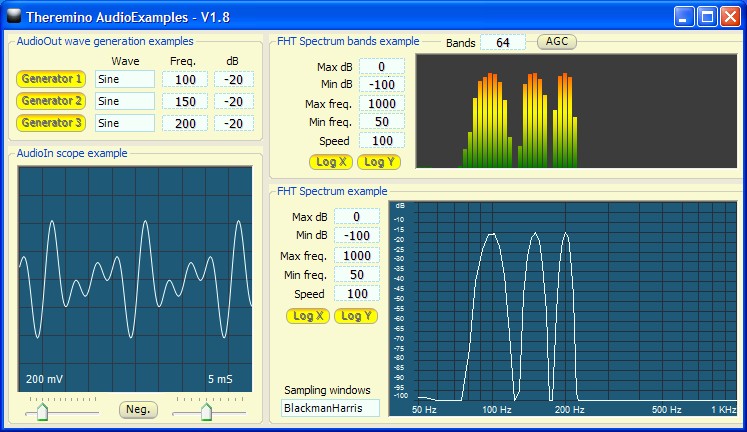Click the Bands value field showing 64
Screen dimensions: 747x432
point(502,42)
